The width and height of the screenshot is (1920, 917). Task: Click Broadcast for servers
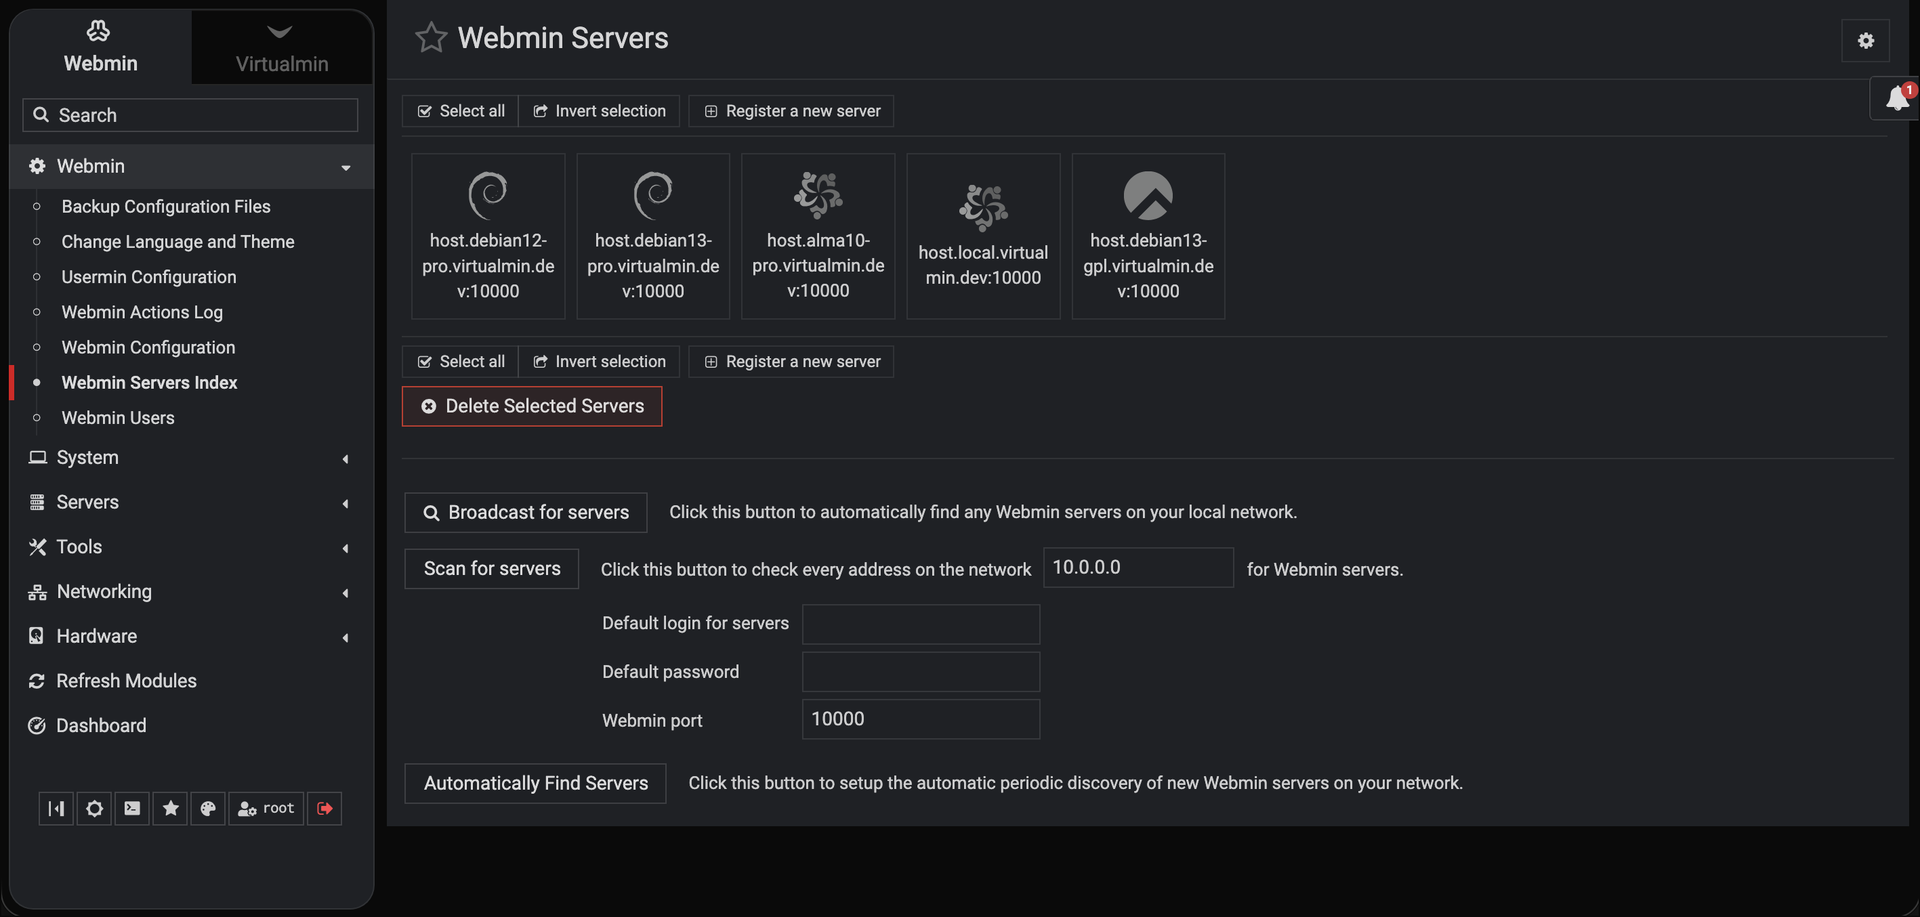[x=526, y=512]
